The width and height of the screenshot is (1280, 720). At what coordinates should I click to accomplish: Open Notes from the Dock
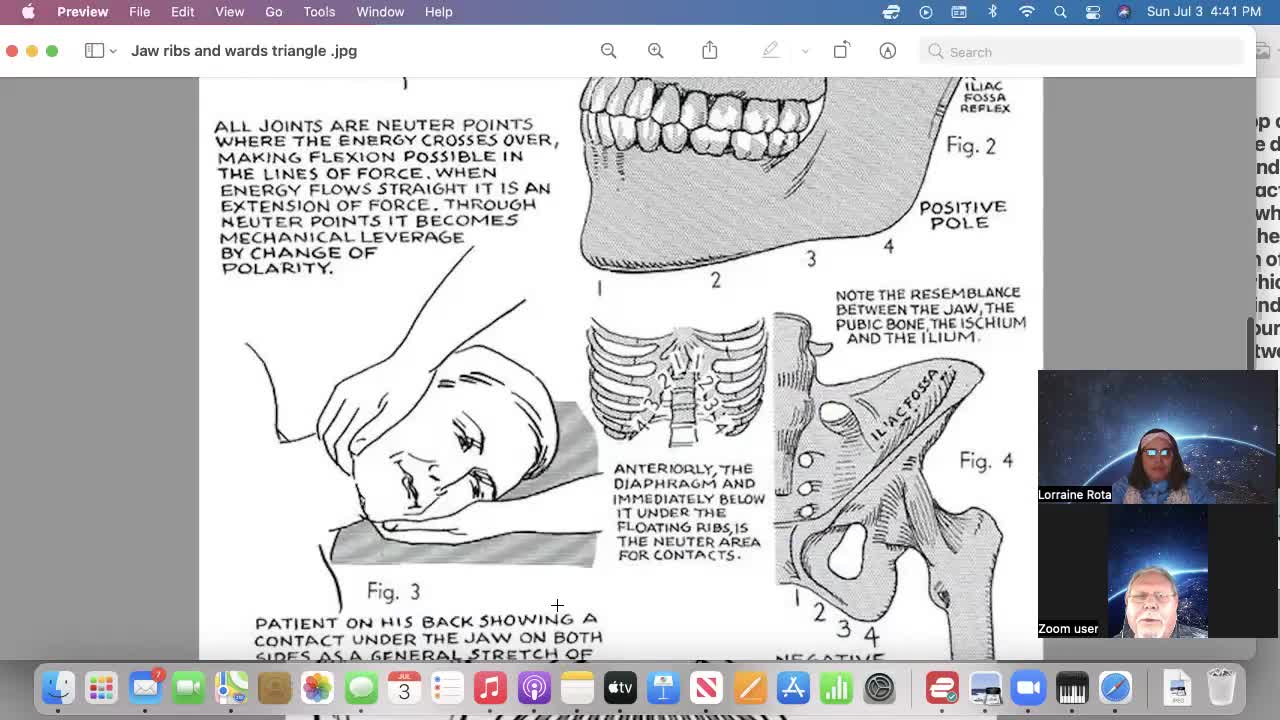pos(577,687)
